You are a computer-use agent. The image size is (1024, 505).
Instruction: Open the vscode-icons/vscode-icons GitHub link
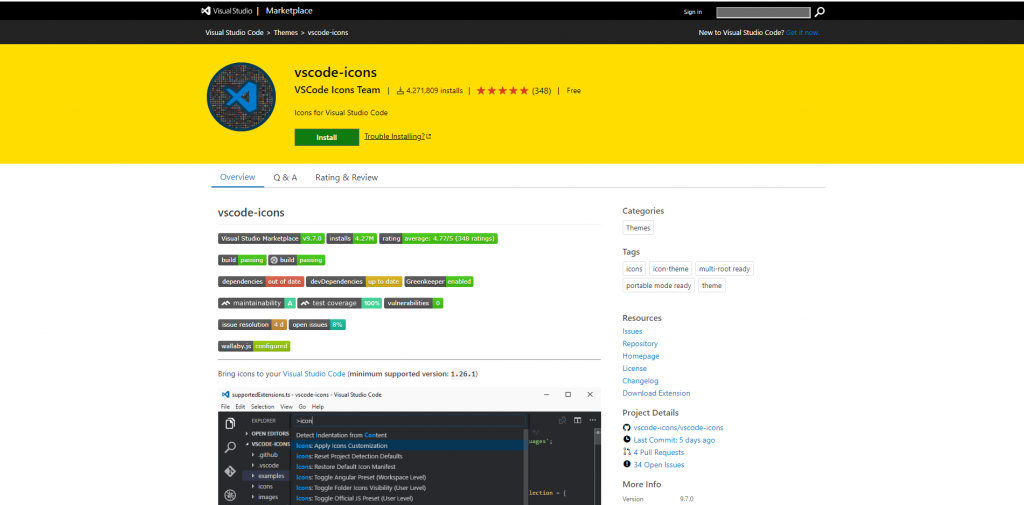pos(678,427)
